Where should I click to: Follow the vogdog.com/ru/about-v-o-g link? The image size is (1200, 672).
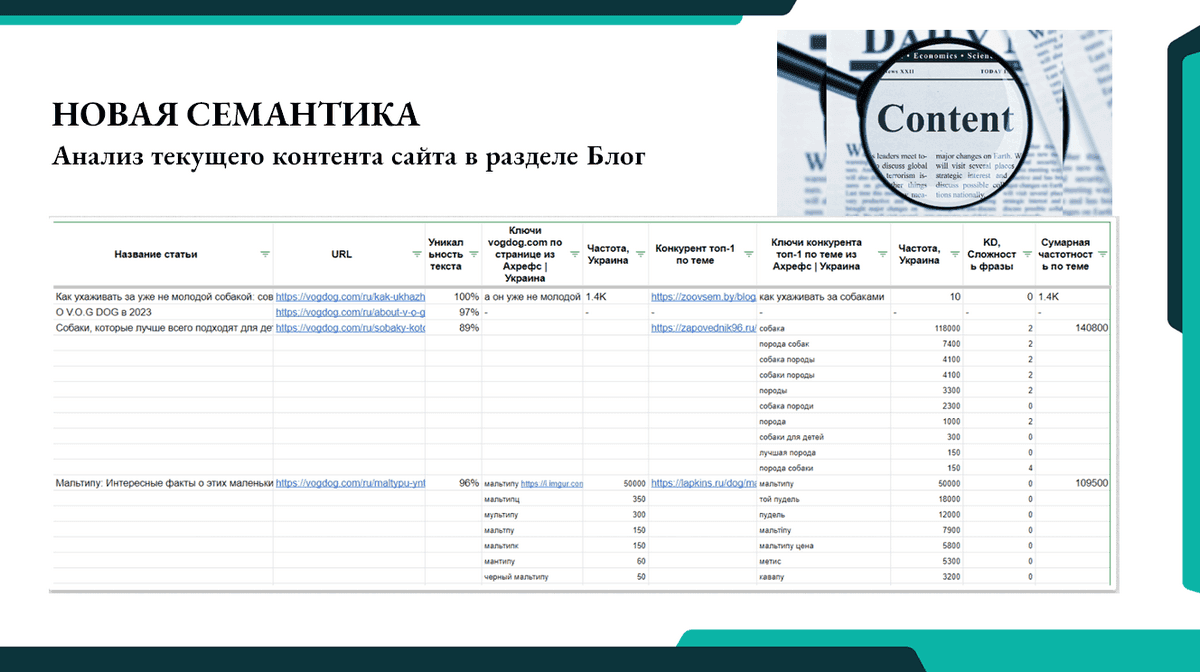(350, 312)
